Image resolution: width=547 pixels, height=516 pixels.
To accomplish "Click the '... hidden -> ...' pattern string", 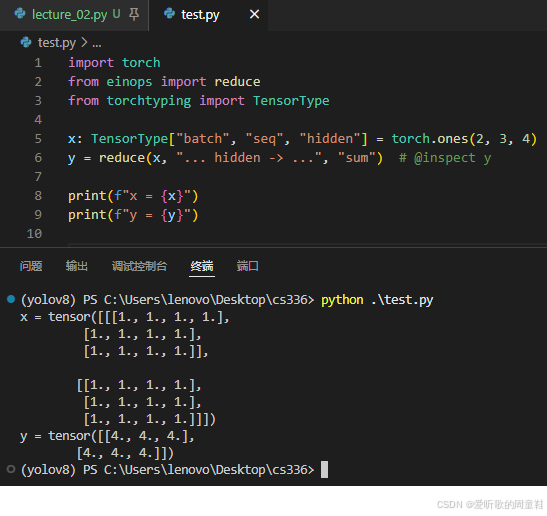I will pos(250,158).
